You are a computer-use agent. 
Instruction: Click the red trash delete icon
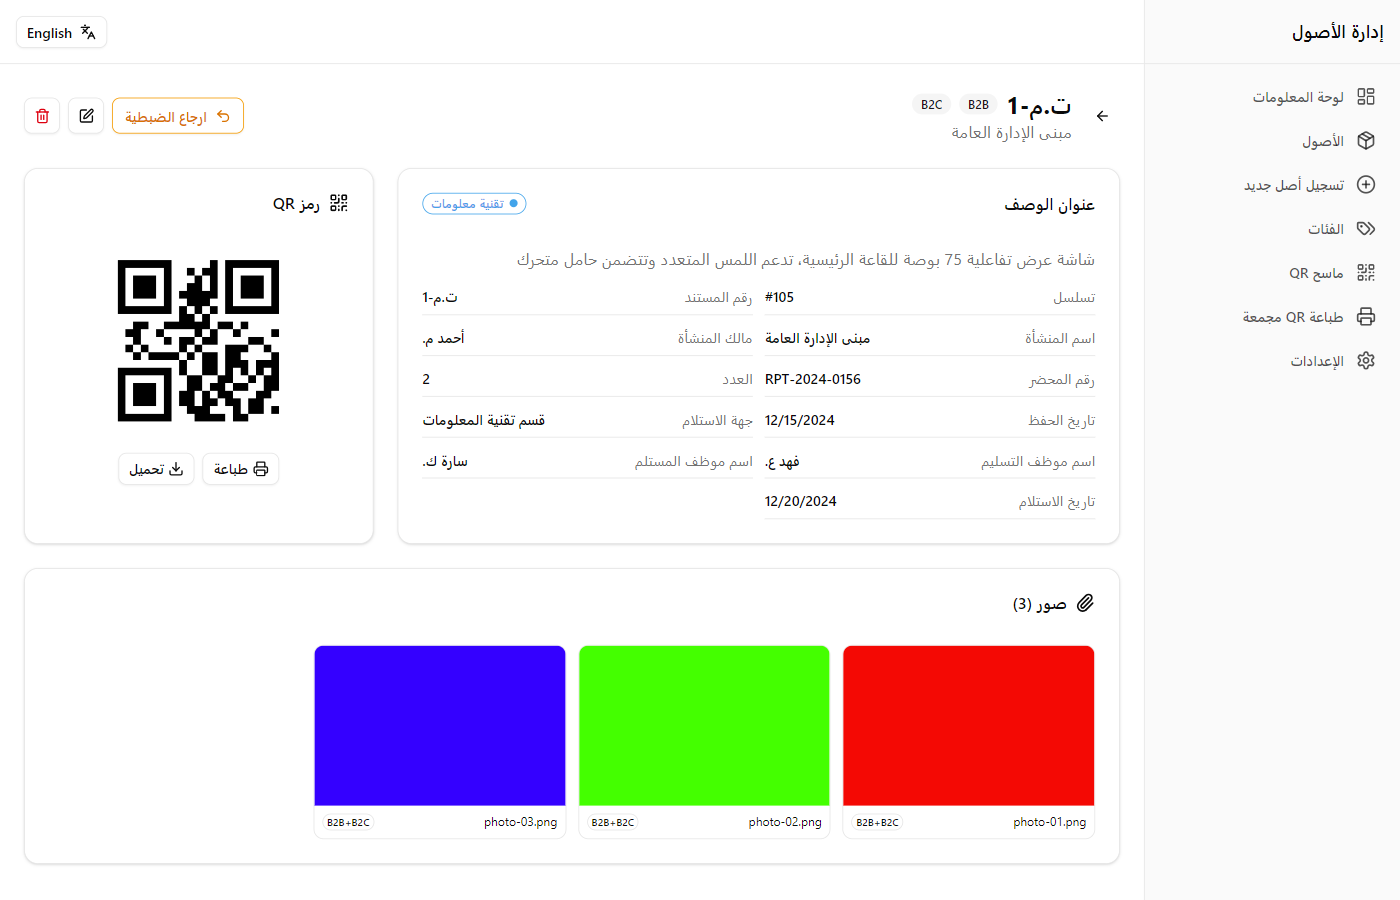(42, 116)
